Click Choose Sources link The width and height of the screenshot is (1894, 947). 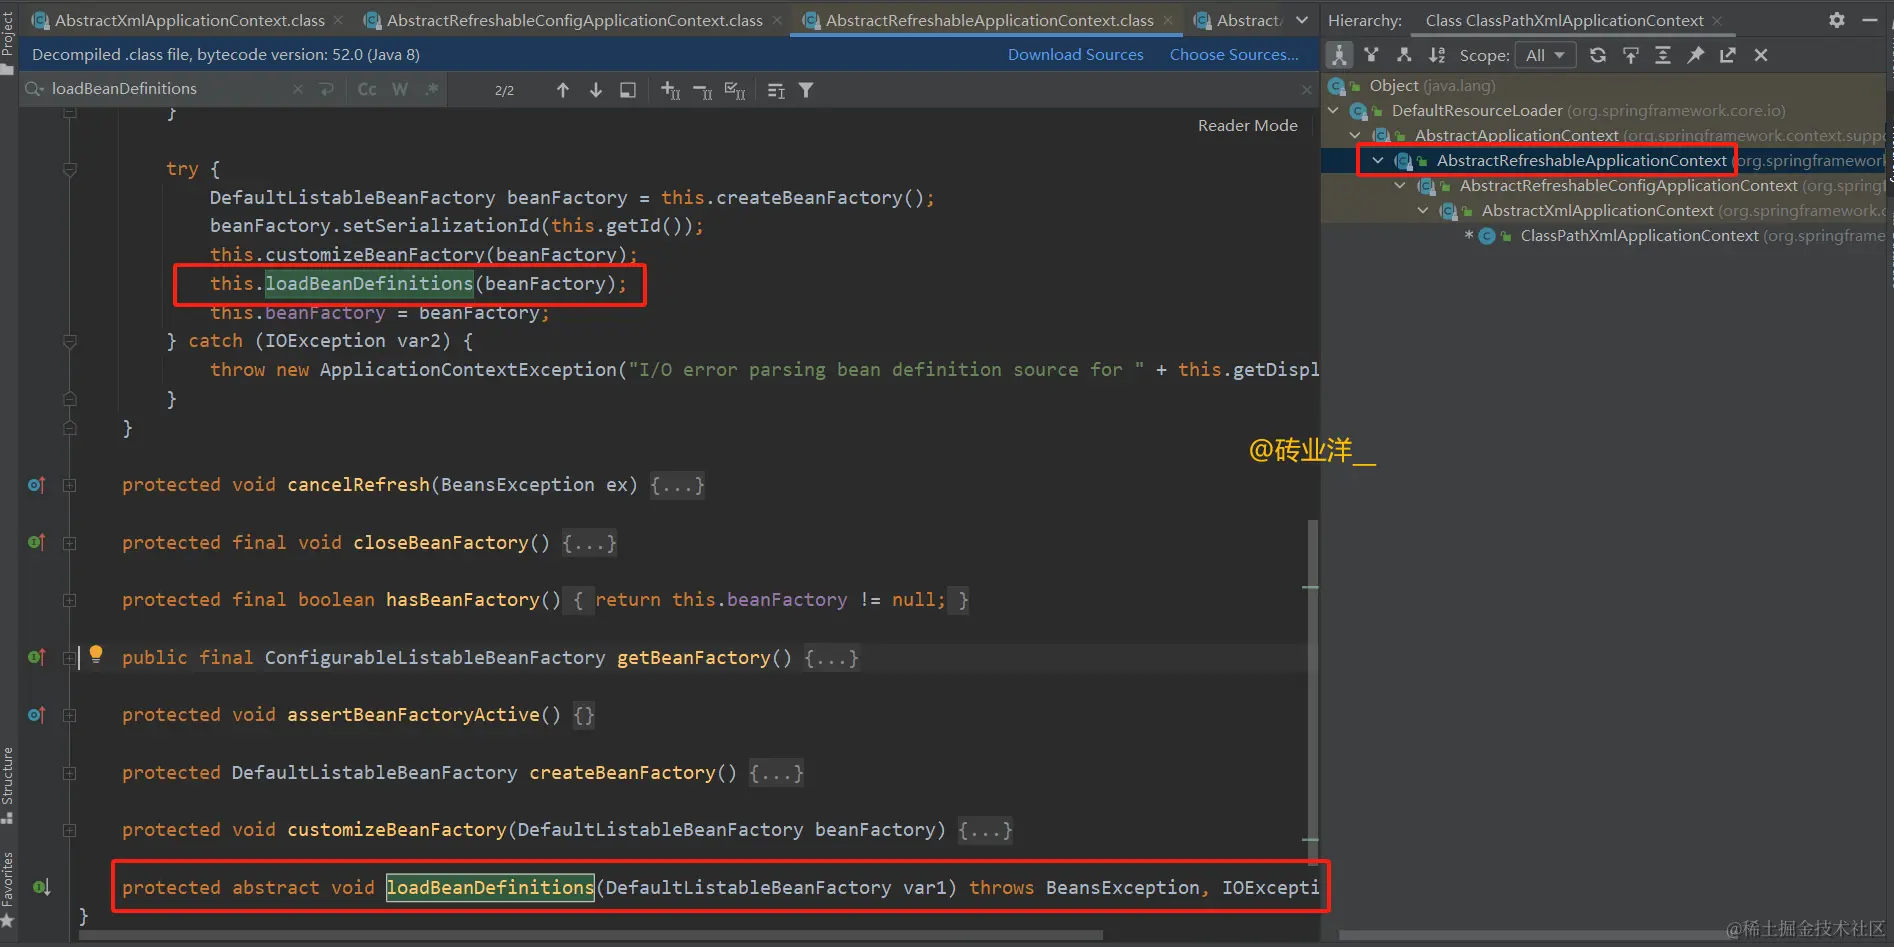pyautogui.click(x=1234, y=54)
